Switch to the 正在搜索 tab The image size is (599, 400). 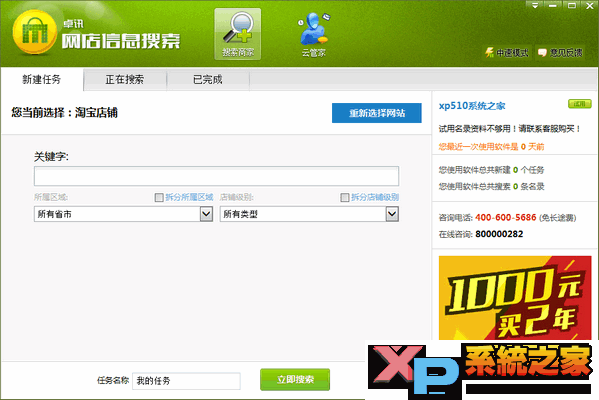coord(125,79)
